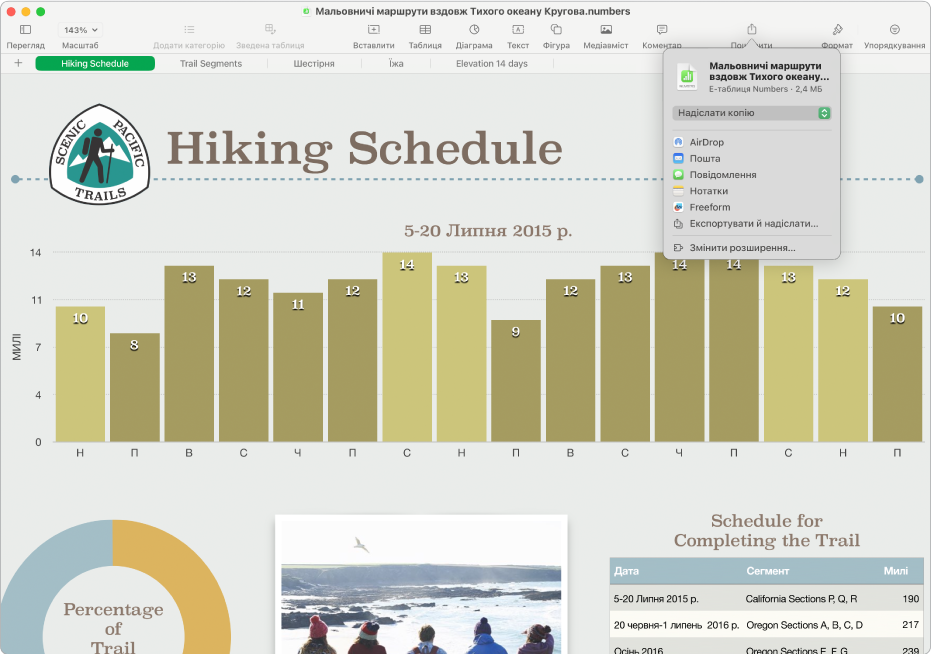Viewport: 931px width, 654px height.
Task: Select the chart bar labeled 11
Action: [297, 367]
